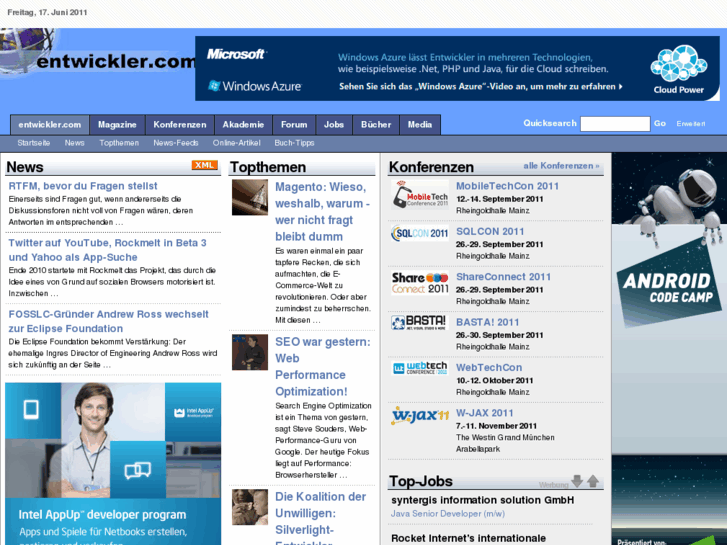The width and height of the screenshot is (727, 545).
Task: Open the MobileTechCon conference logo
Action: (420, 195)
